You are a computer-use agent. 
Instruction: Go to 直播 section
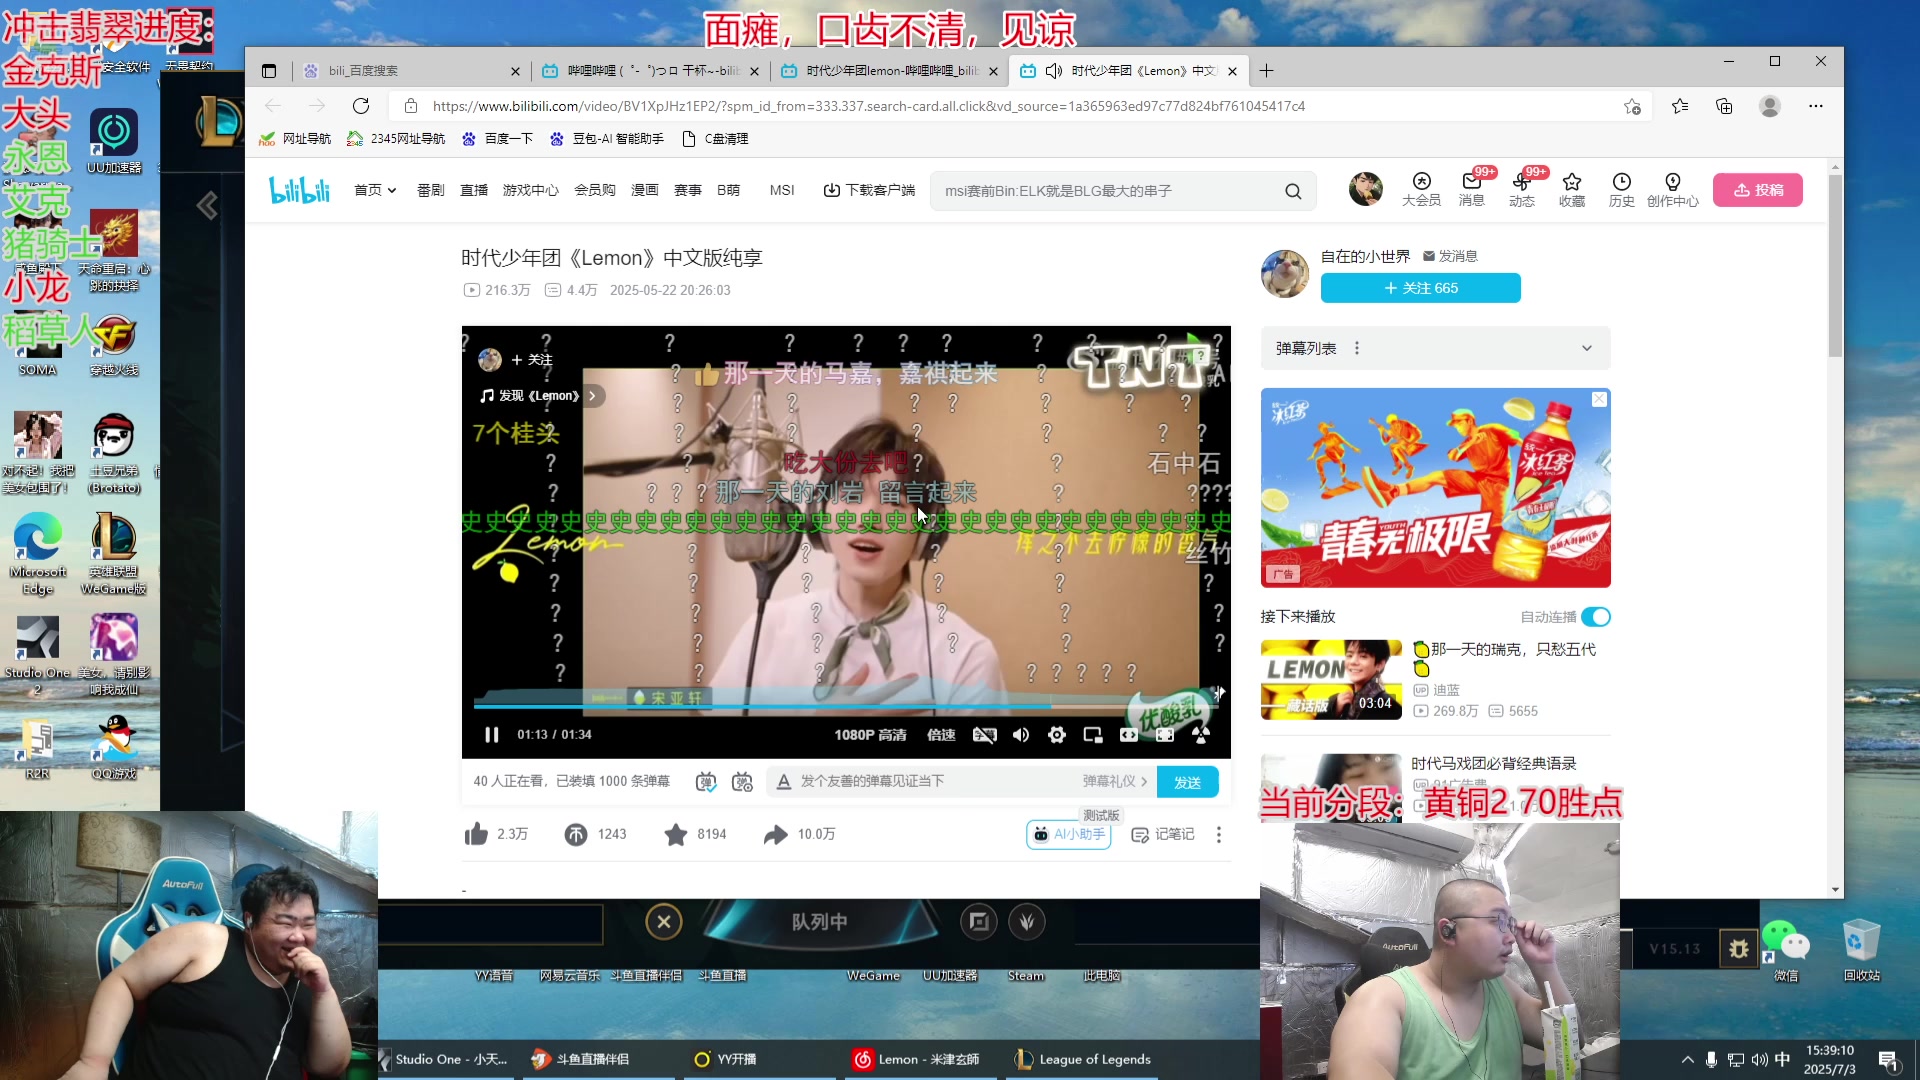click(474, 190)
